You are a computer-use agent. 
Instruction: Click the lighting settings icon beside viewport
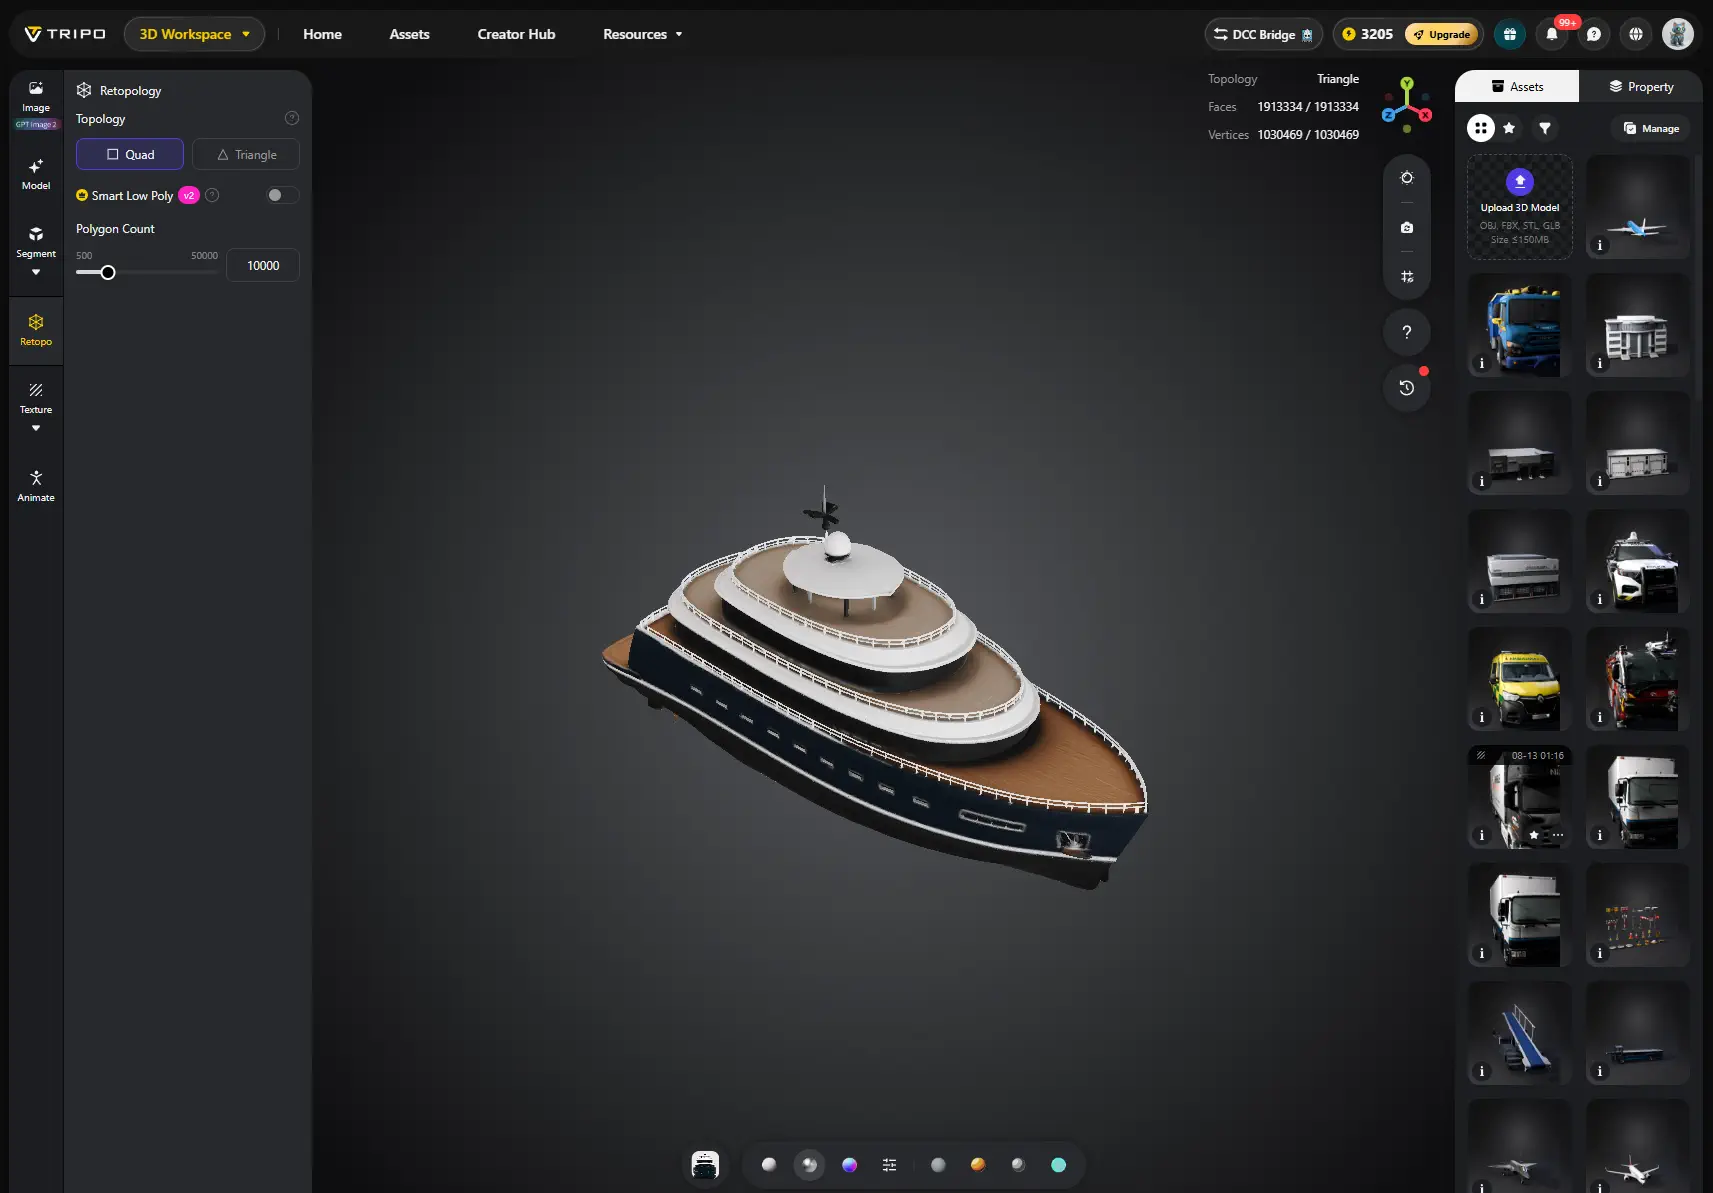pos(1407,178)
